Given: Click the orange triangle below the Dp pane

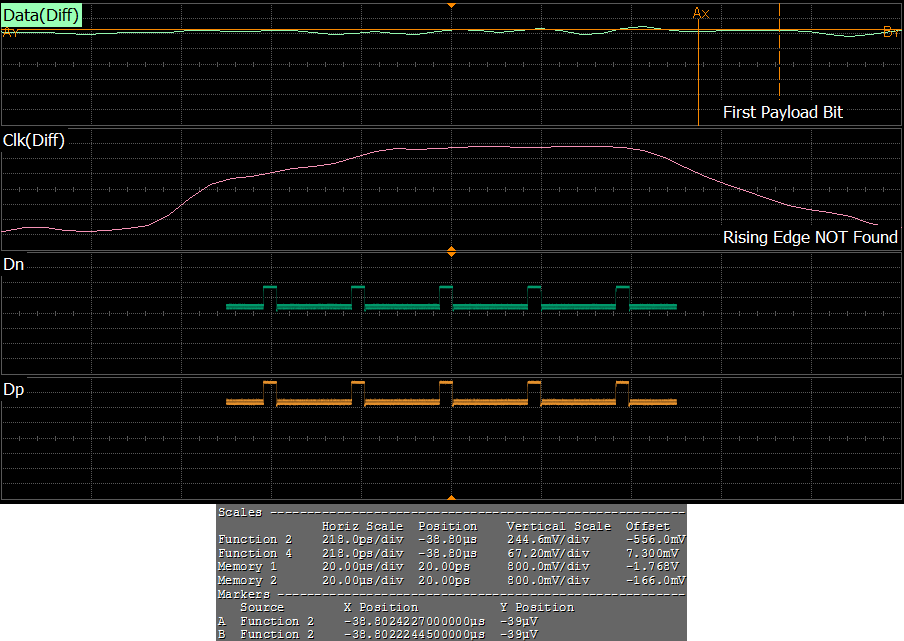Looking at the screenshot, I should 452,497.
